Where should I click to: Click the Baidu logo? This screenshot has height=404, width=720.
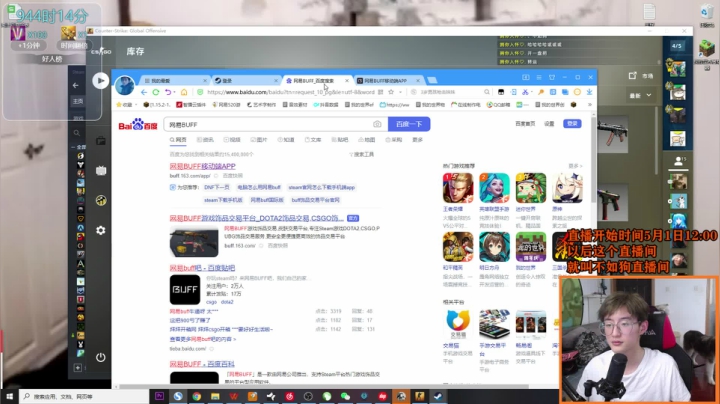pyautogui.click(x=138, y=124)
